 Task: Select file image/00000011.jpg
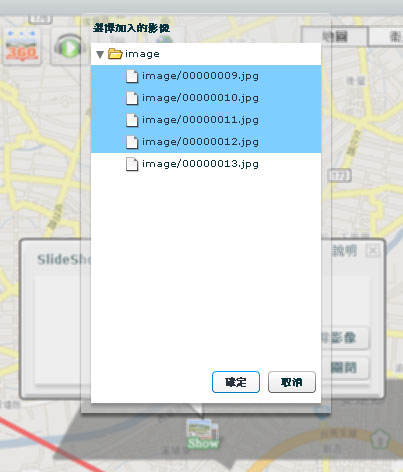click(206, 120)
